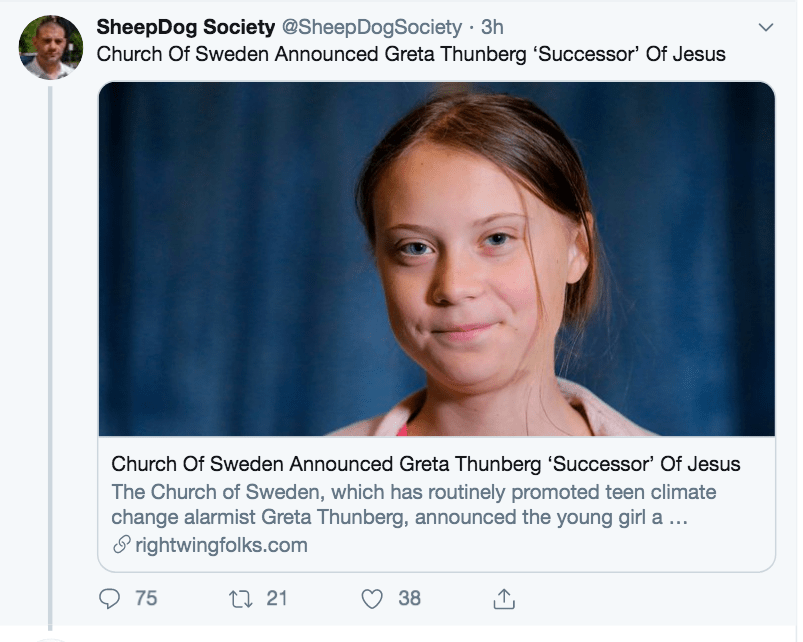Click the chain link icon beside rightwingfolks.com

tap(121, 546)
